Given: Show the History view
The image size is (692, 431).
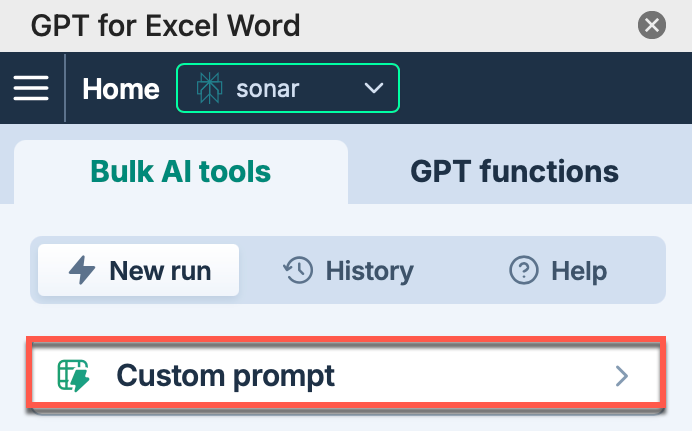Looking at the screenshot, I should (348, 270).
